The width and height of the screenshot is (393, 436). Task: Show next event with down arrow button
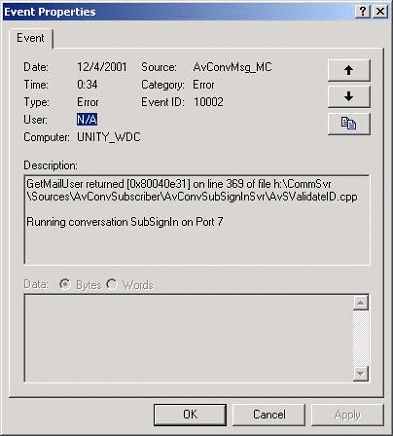[349, 97]
